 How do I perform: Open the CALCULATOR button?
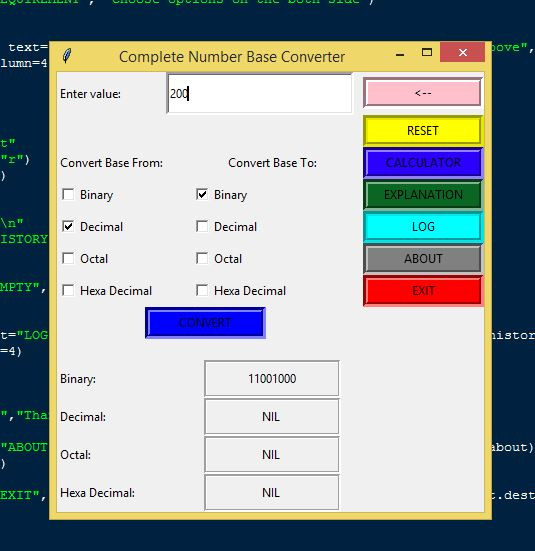[x=423, y=163]
